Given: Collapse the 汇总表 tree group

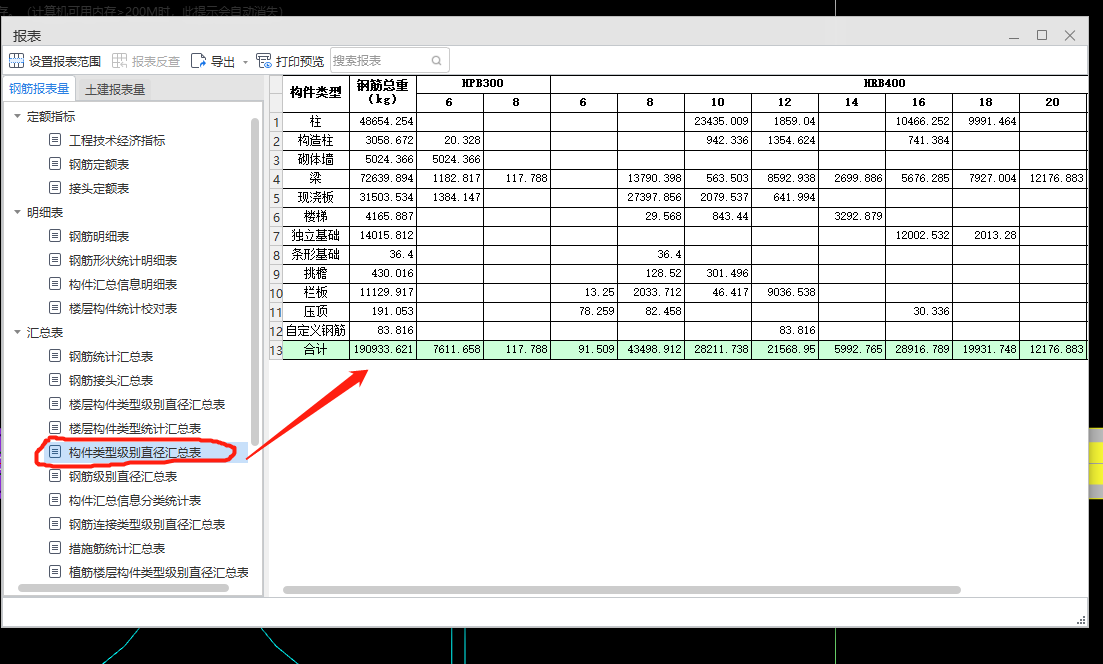Looking at the screenshot, I should click(18, 332).
